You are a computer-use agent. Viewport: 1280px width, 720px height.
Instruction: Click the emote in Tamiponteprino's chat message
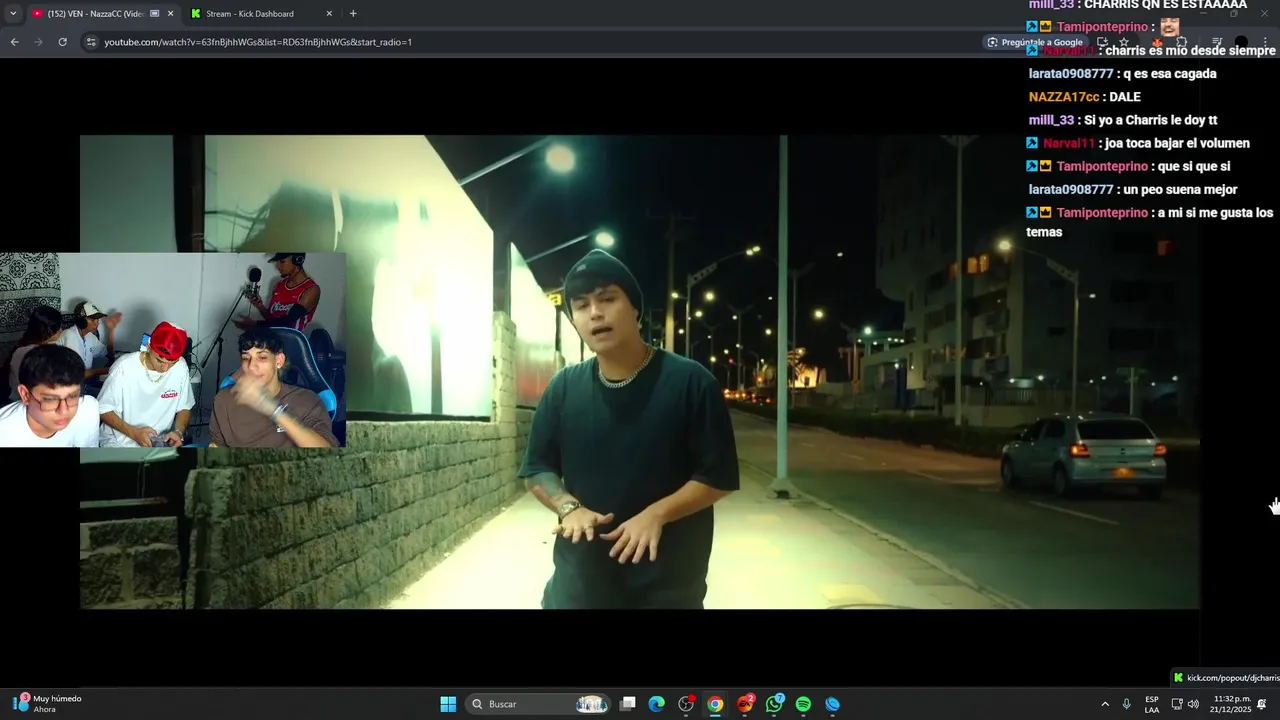(x=1169, y=27)
